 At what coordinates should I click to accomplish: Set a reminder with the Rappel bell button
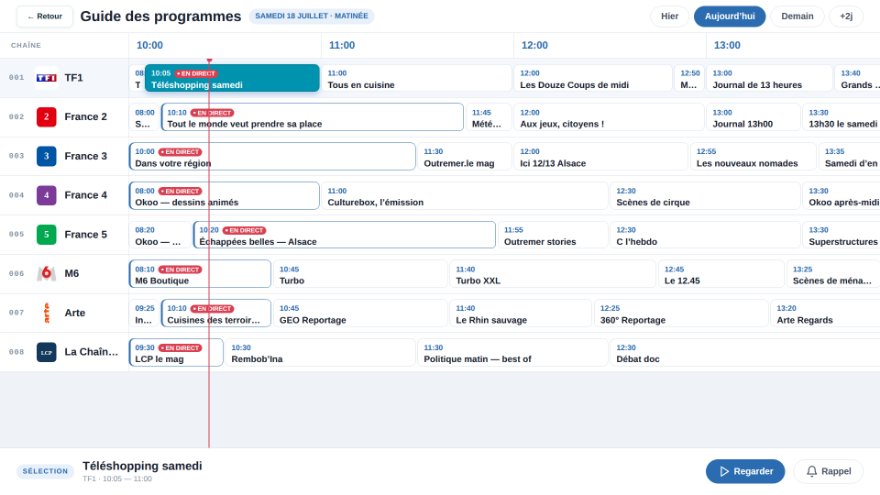pos(828,471)
